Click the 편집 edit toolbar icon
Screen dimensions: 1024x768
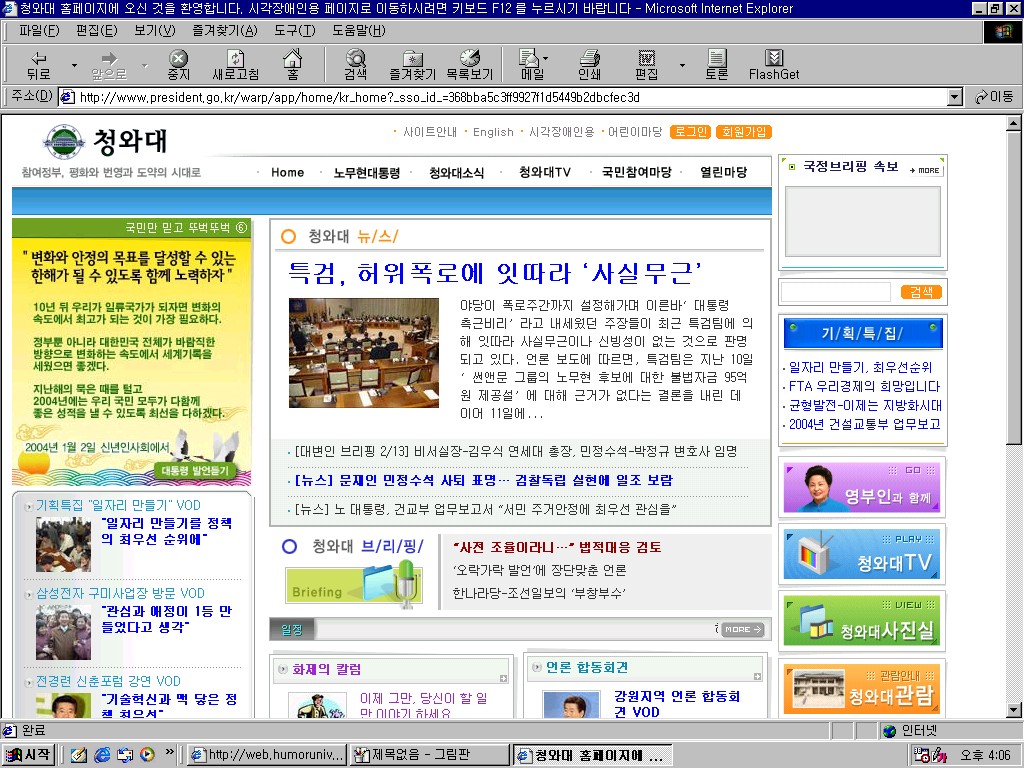pos(647,65)
